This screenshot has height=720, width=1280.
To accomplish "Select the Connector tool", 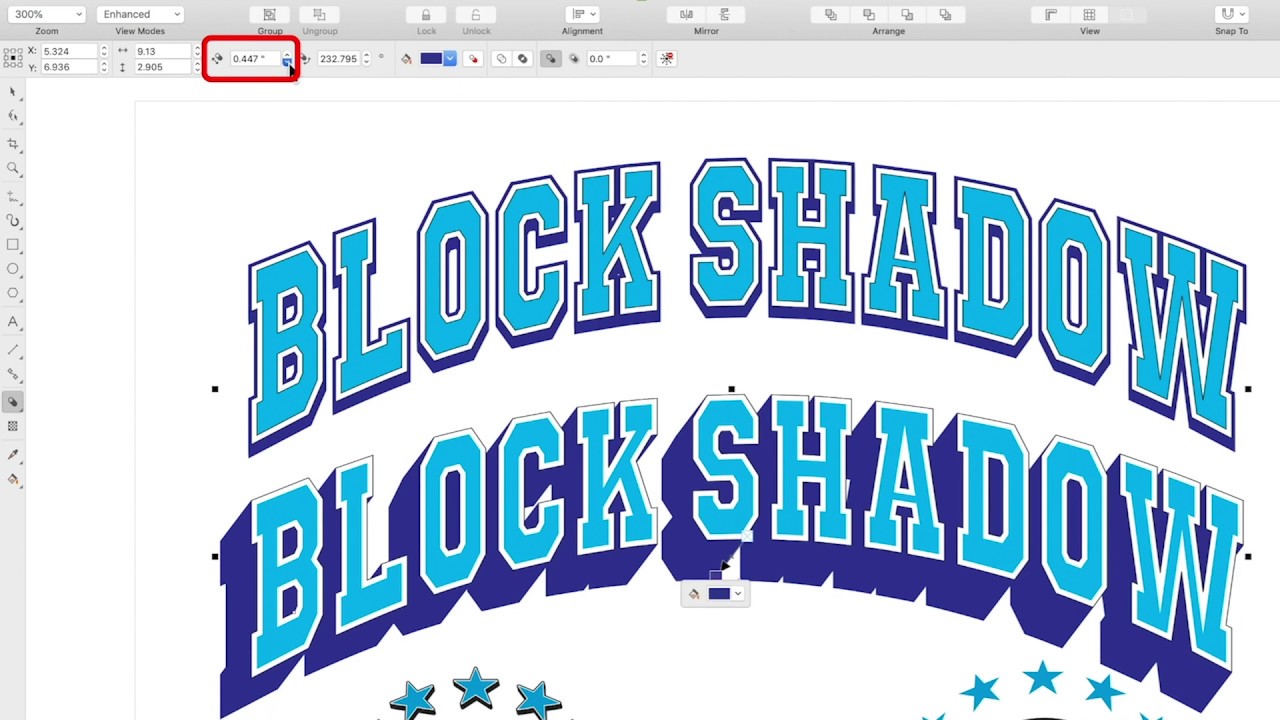I will pyautogui.click(x=13, y=374).
